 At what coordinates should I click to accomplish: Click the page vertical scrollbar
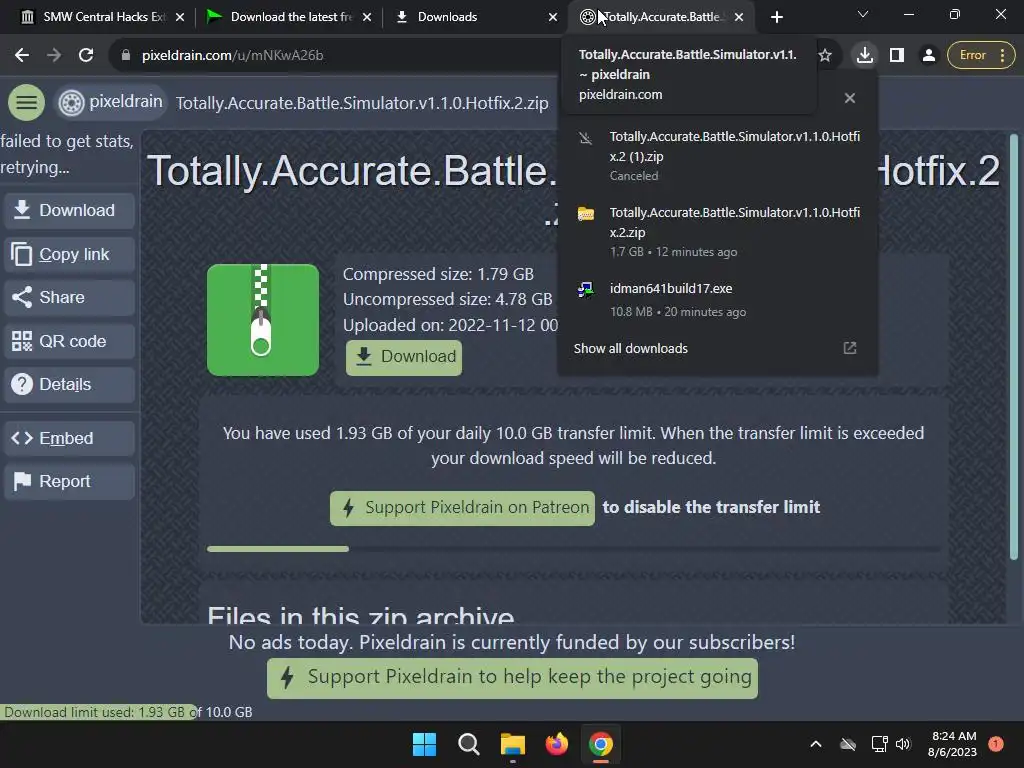coord(1014,346)
